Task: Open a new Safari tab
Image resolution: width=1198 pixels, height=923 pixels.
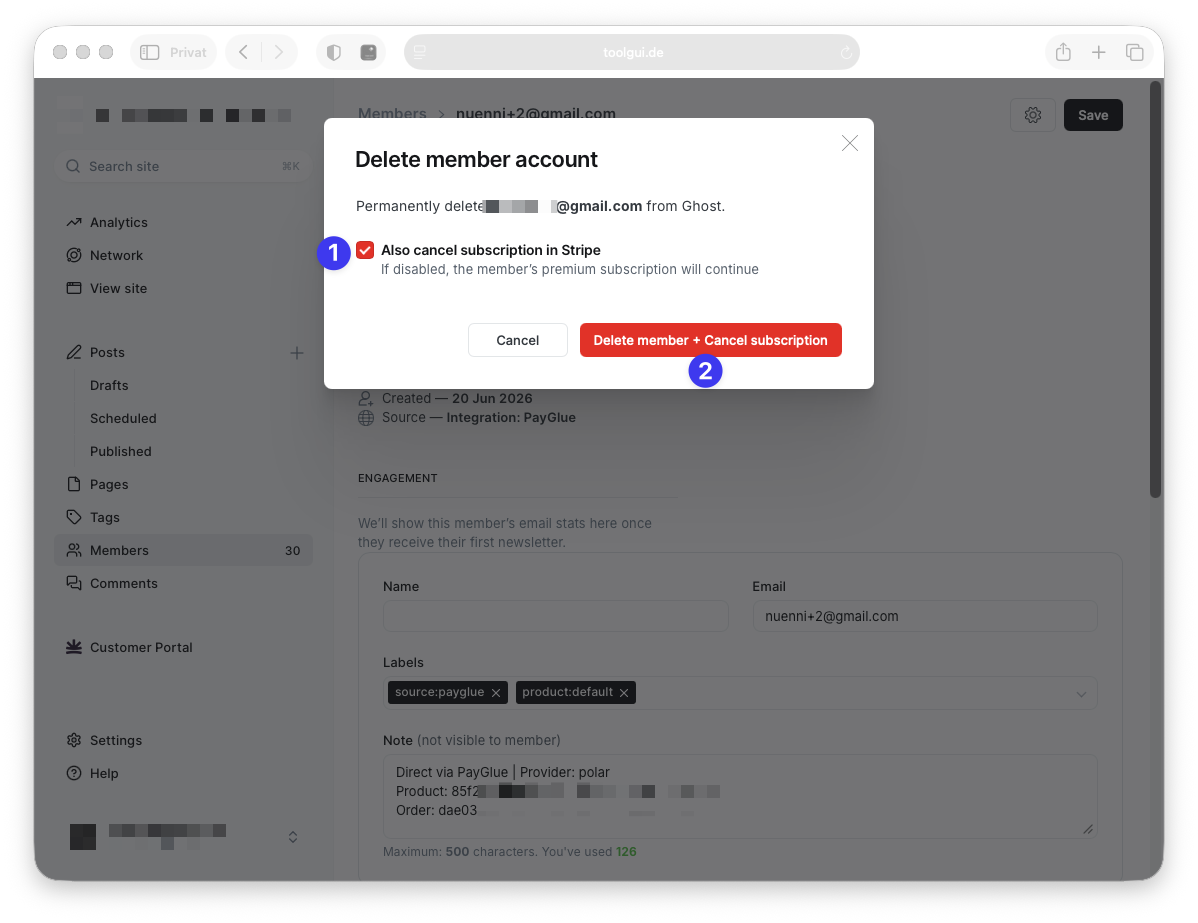Action: click(x=1098, y=52)
